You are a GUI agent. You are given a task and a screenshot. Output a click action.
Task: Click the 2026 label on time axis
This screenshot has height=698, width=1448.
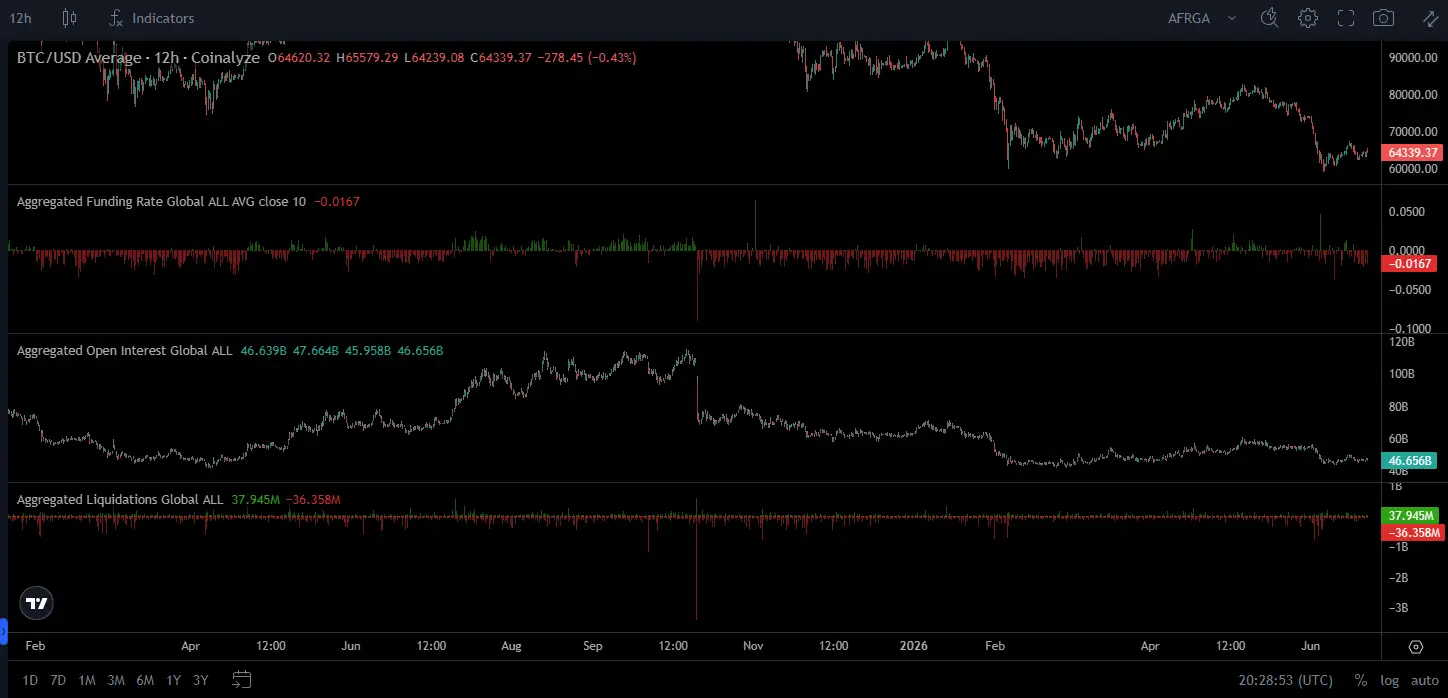coord(913,646)
